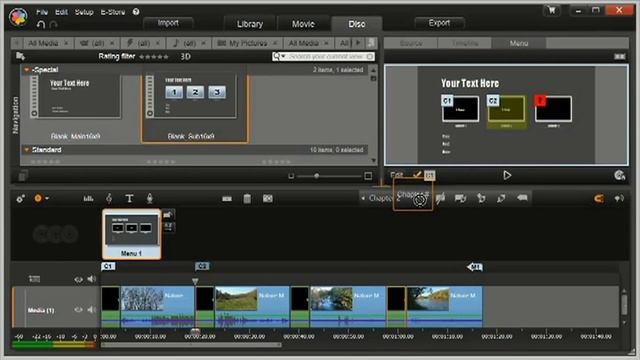Select the Menu 1 thumbnail
The height and width of the screenshot is (360, 640).
[131, 234]
